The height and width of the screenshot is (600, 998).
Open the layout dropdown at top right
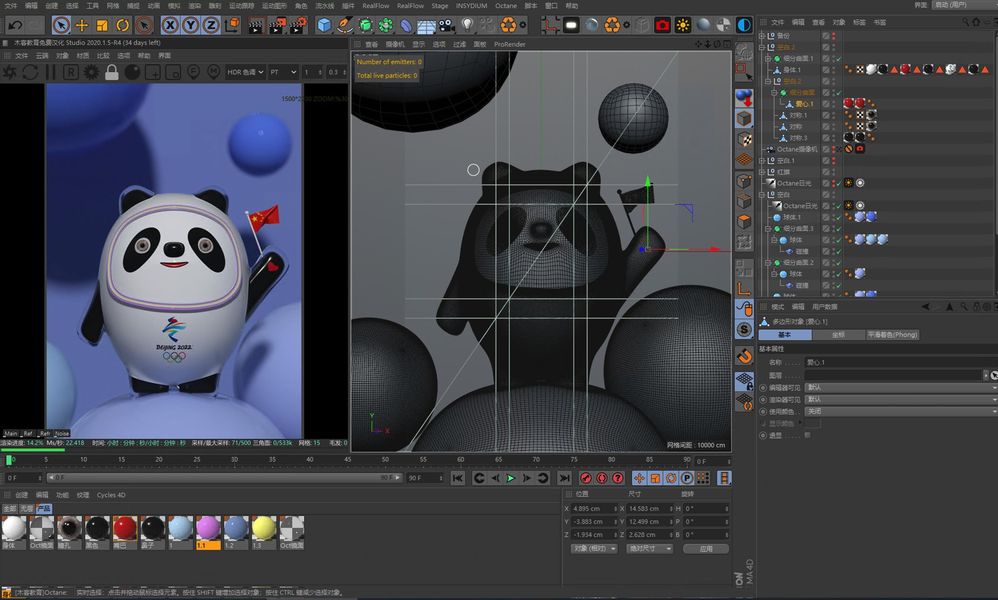(x=964, y=4)
